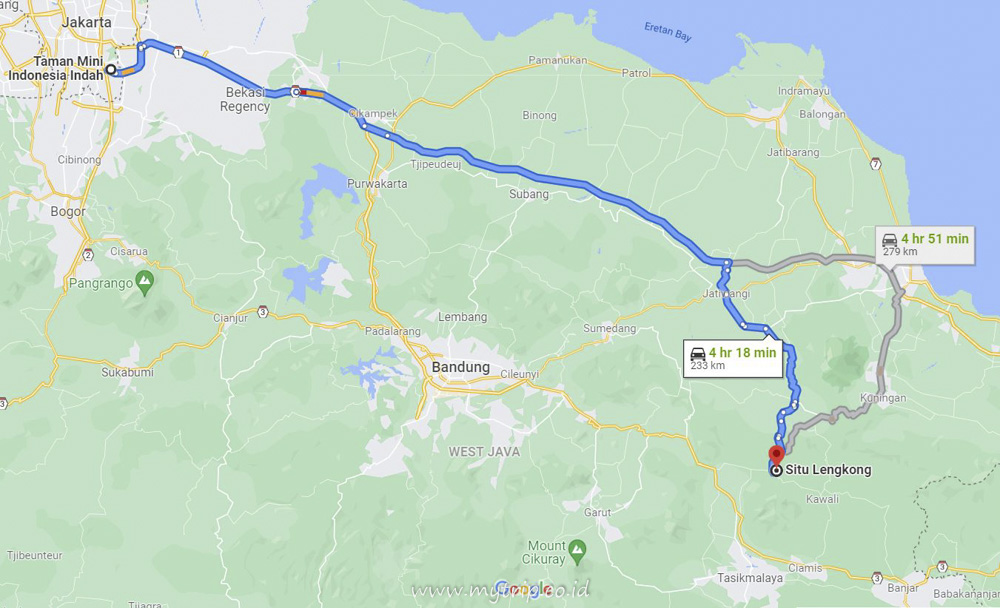1000x608 pixels.
Task: Click the car icon in 4 hr 18 min box
Action: (x=698, y=353)
